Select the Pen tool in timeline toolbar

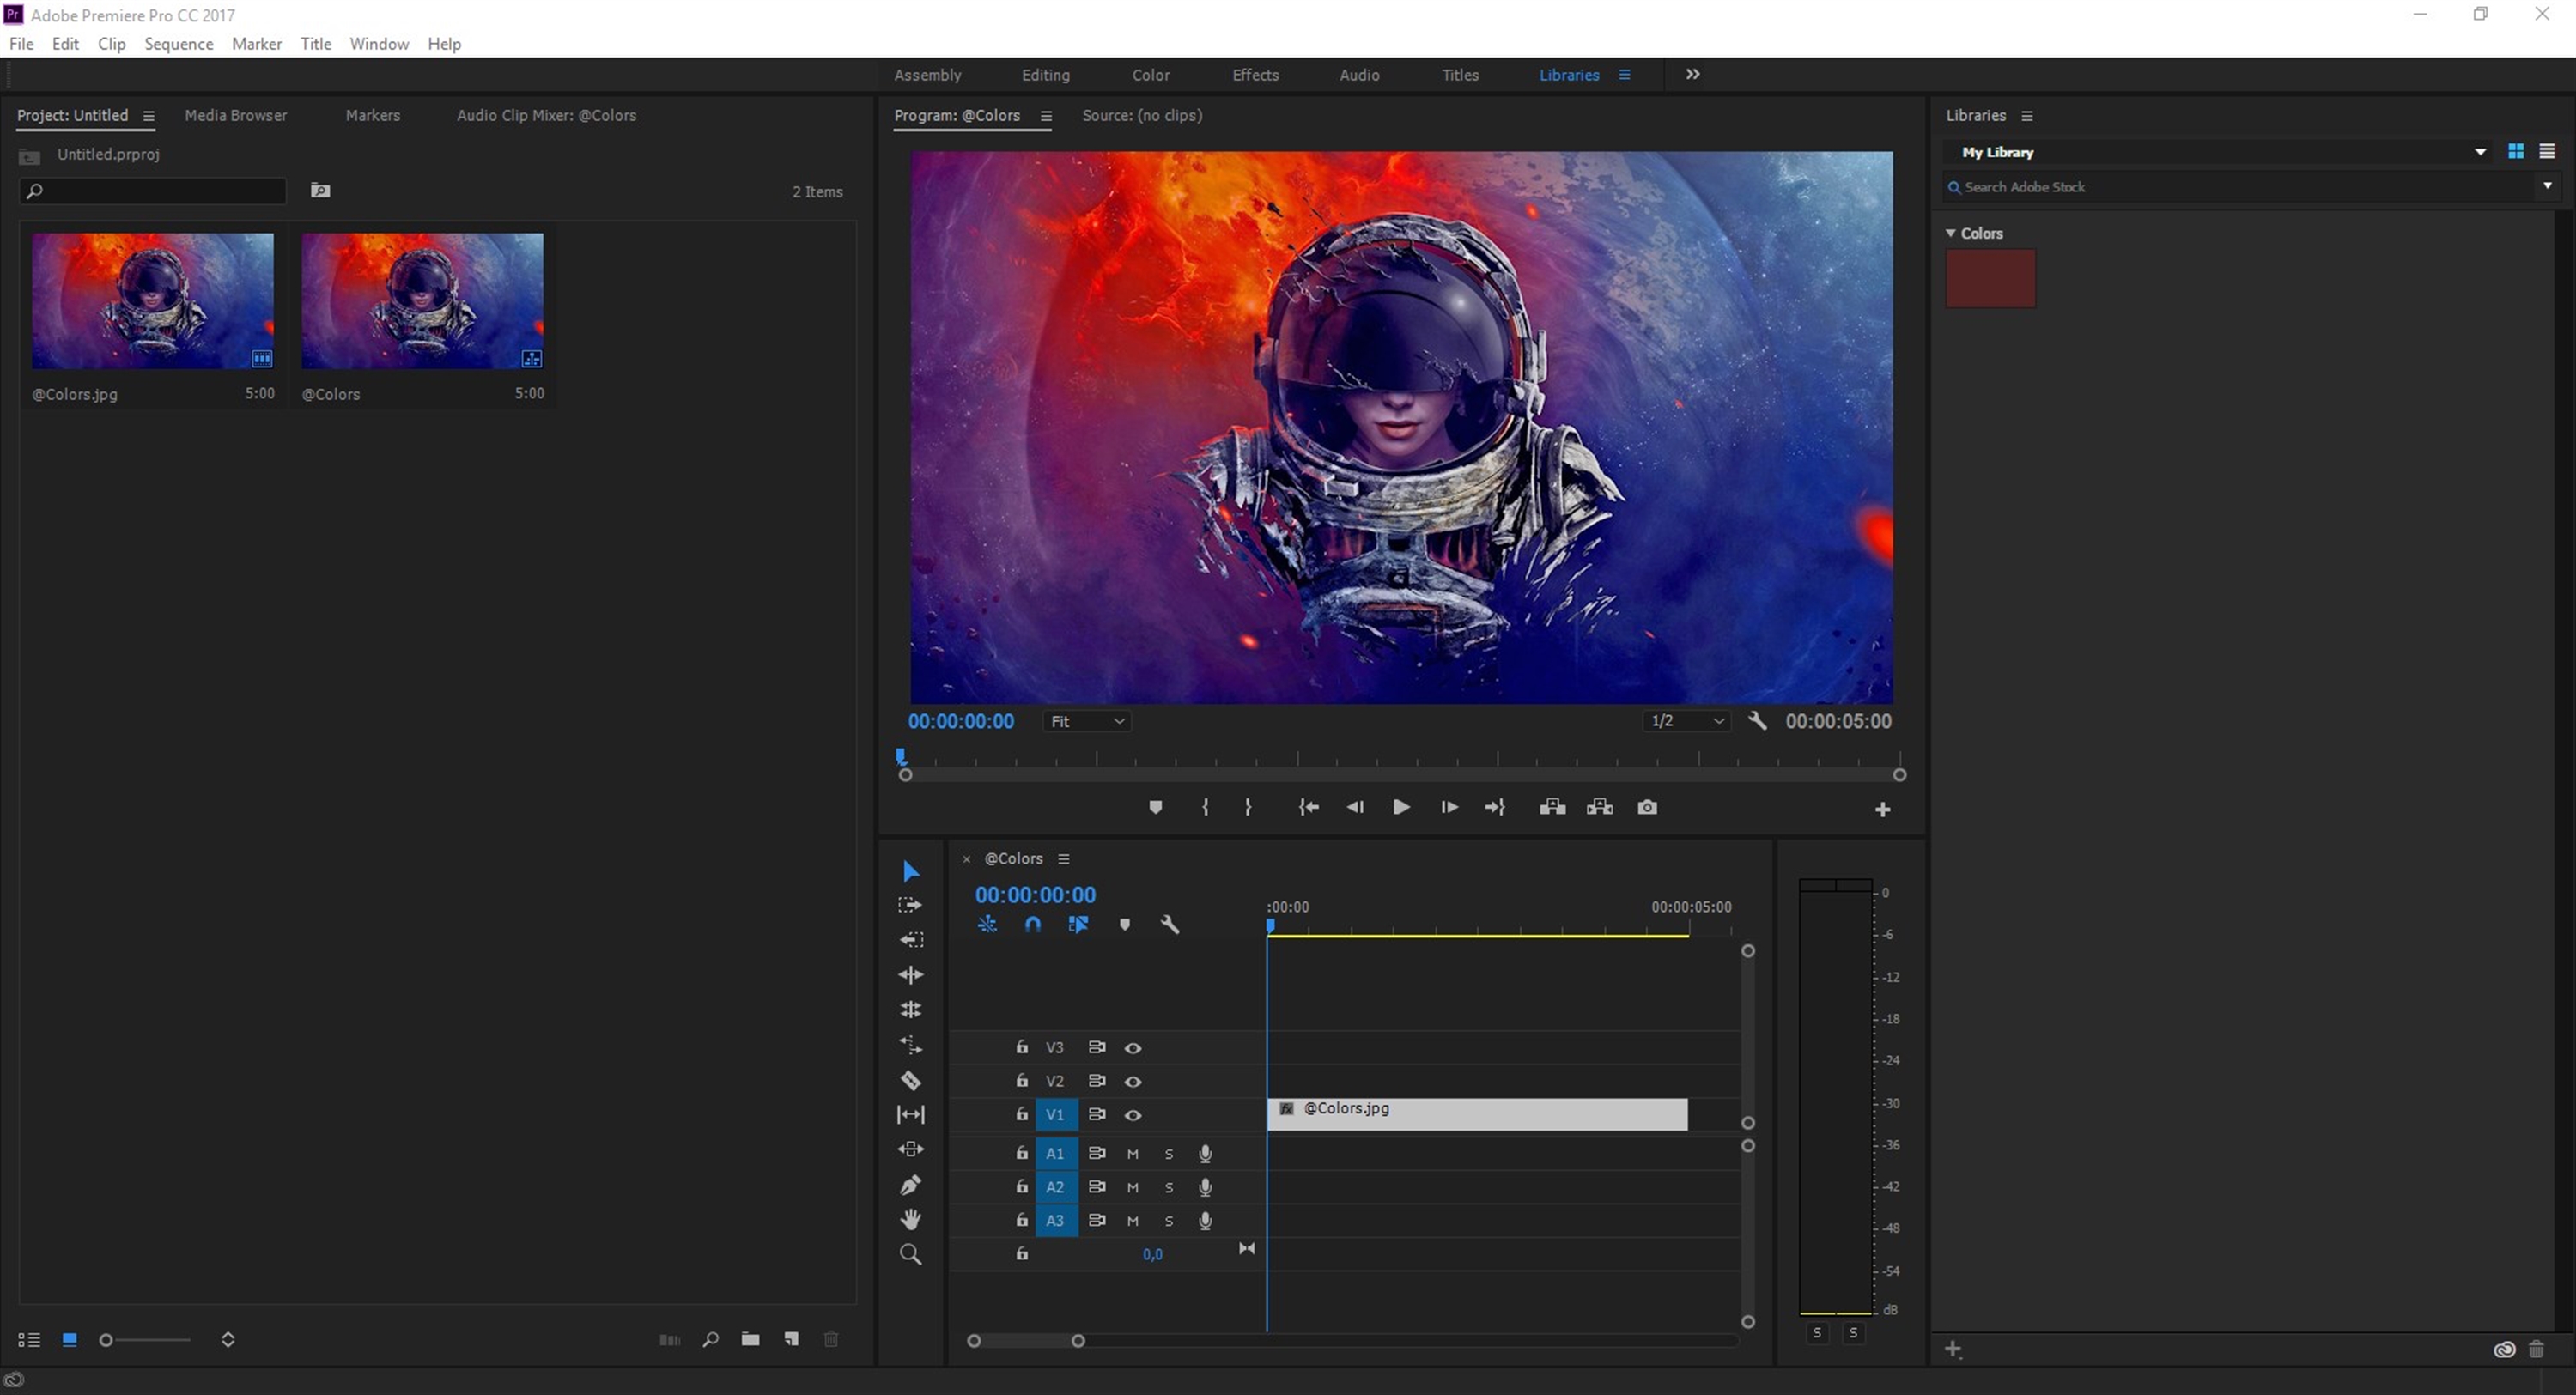click(x=910, y=1185)
